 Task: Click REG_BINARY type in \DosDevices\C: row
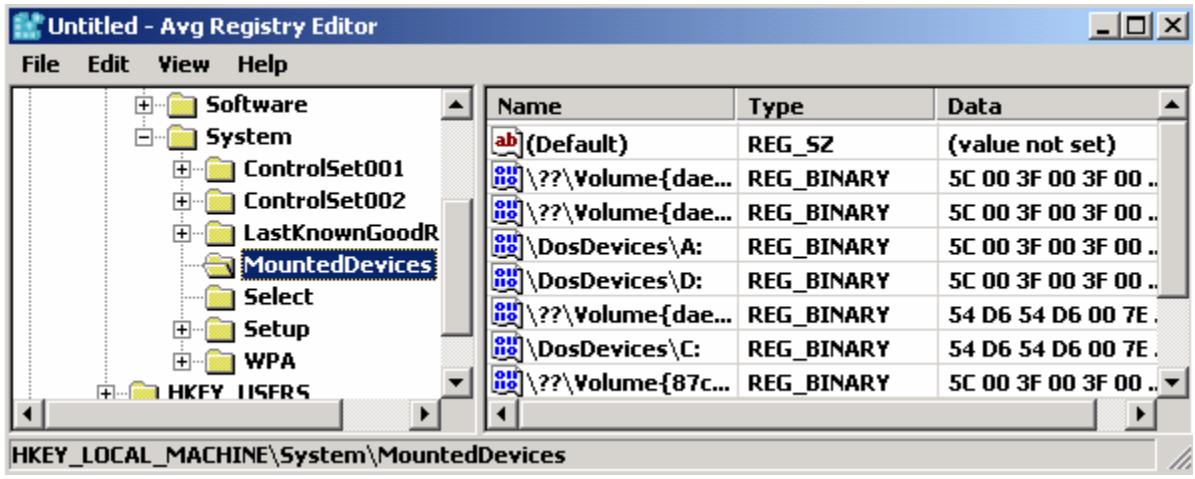coord(818,349)
